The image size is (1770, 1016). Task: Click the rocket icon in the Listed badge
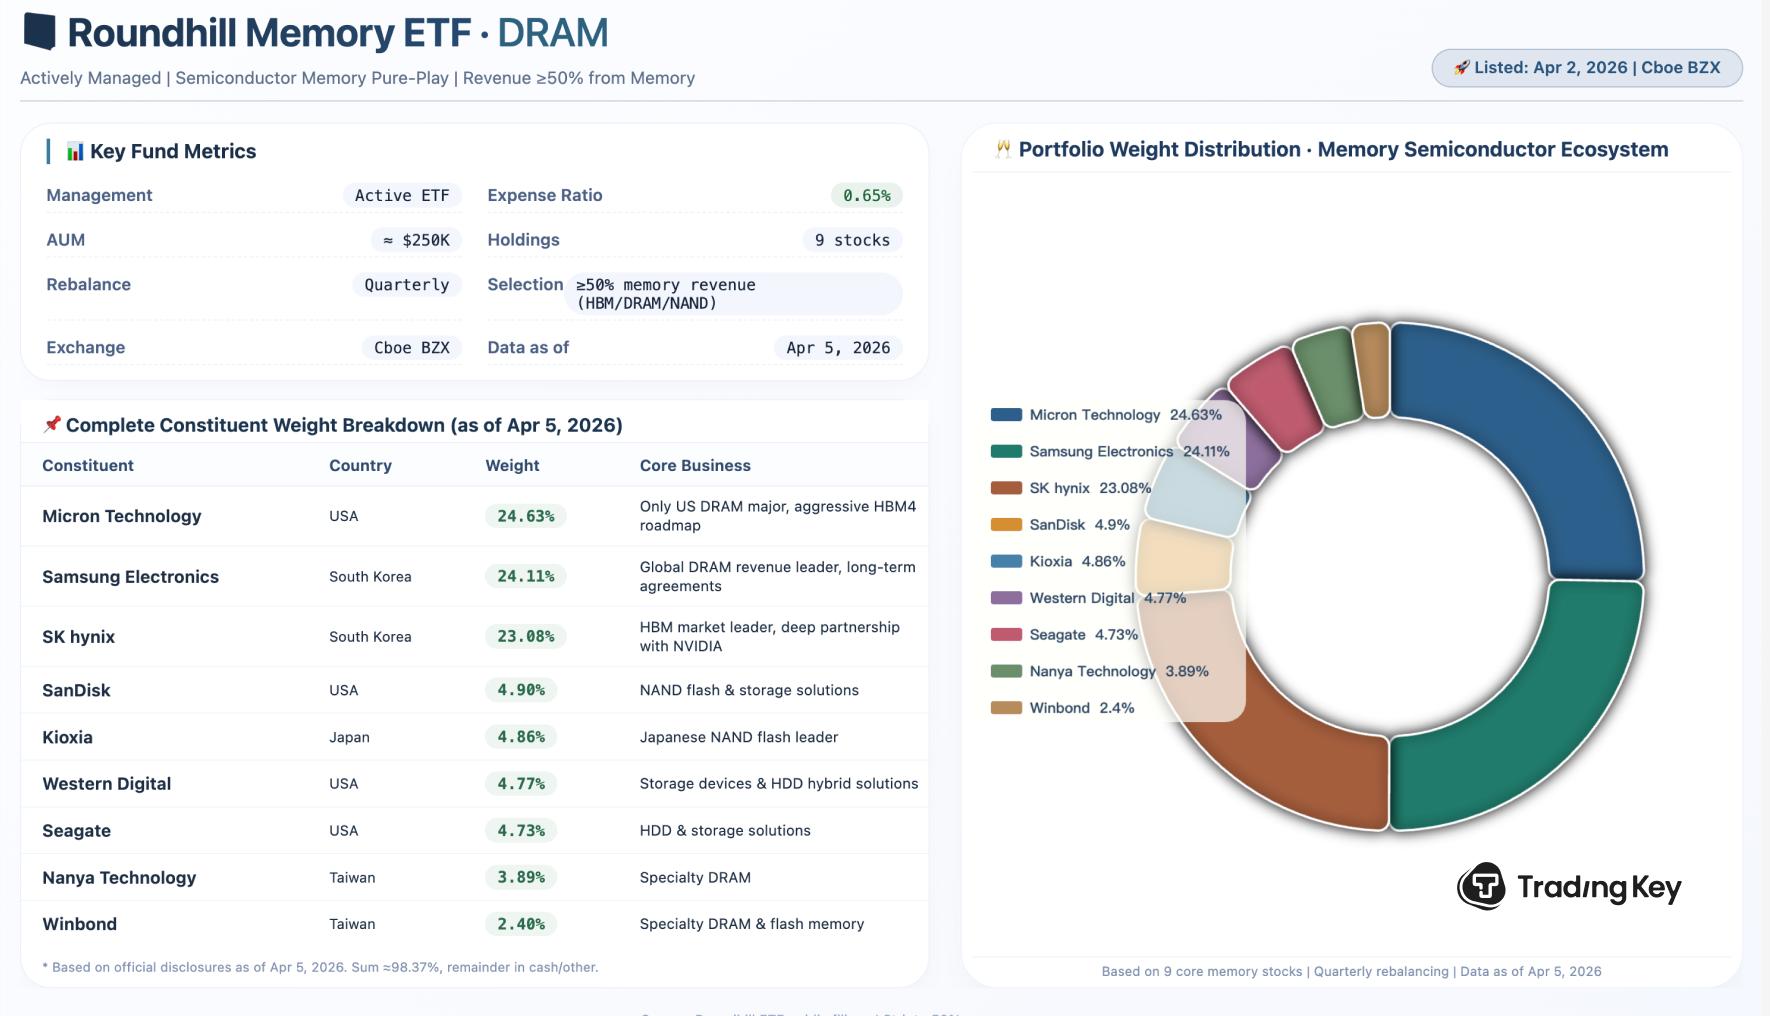[1461, 68]
